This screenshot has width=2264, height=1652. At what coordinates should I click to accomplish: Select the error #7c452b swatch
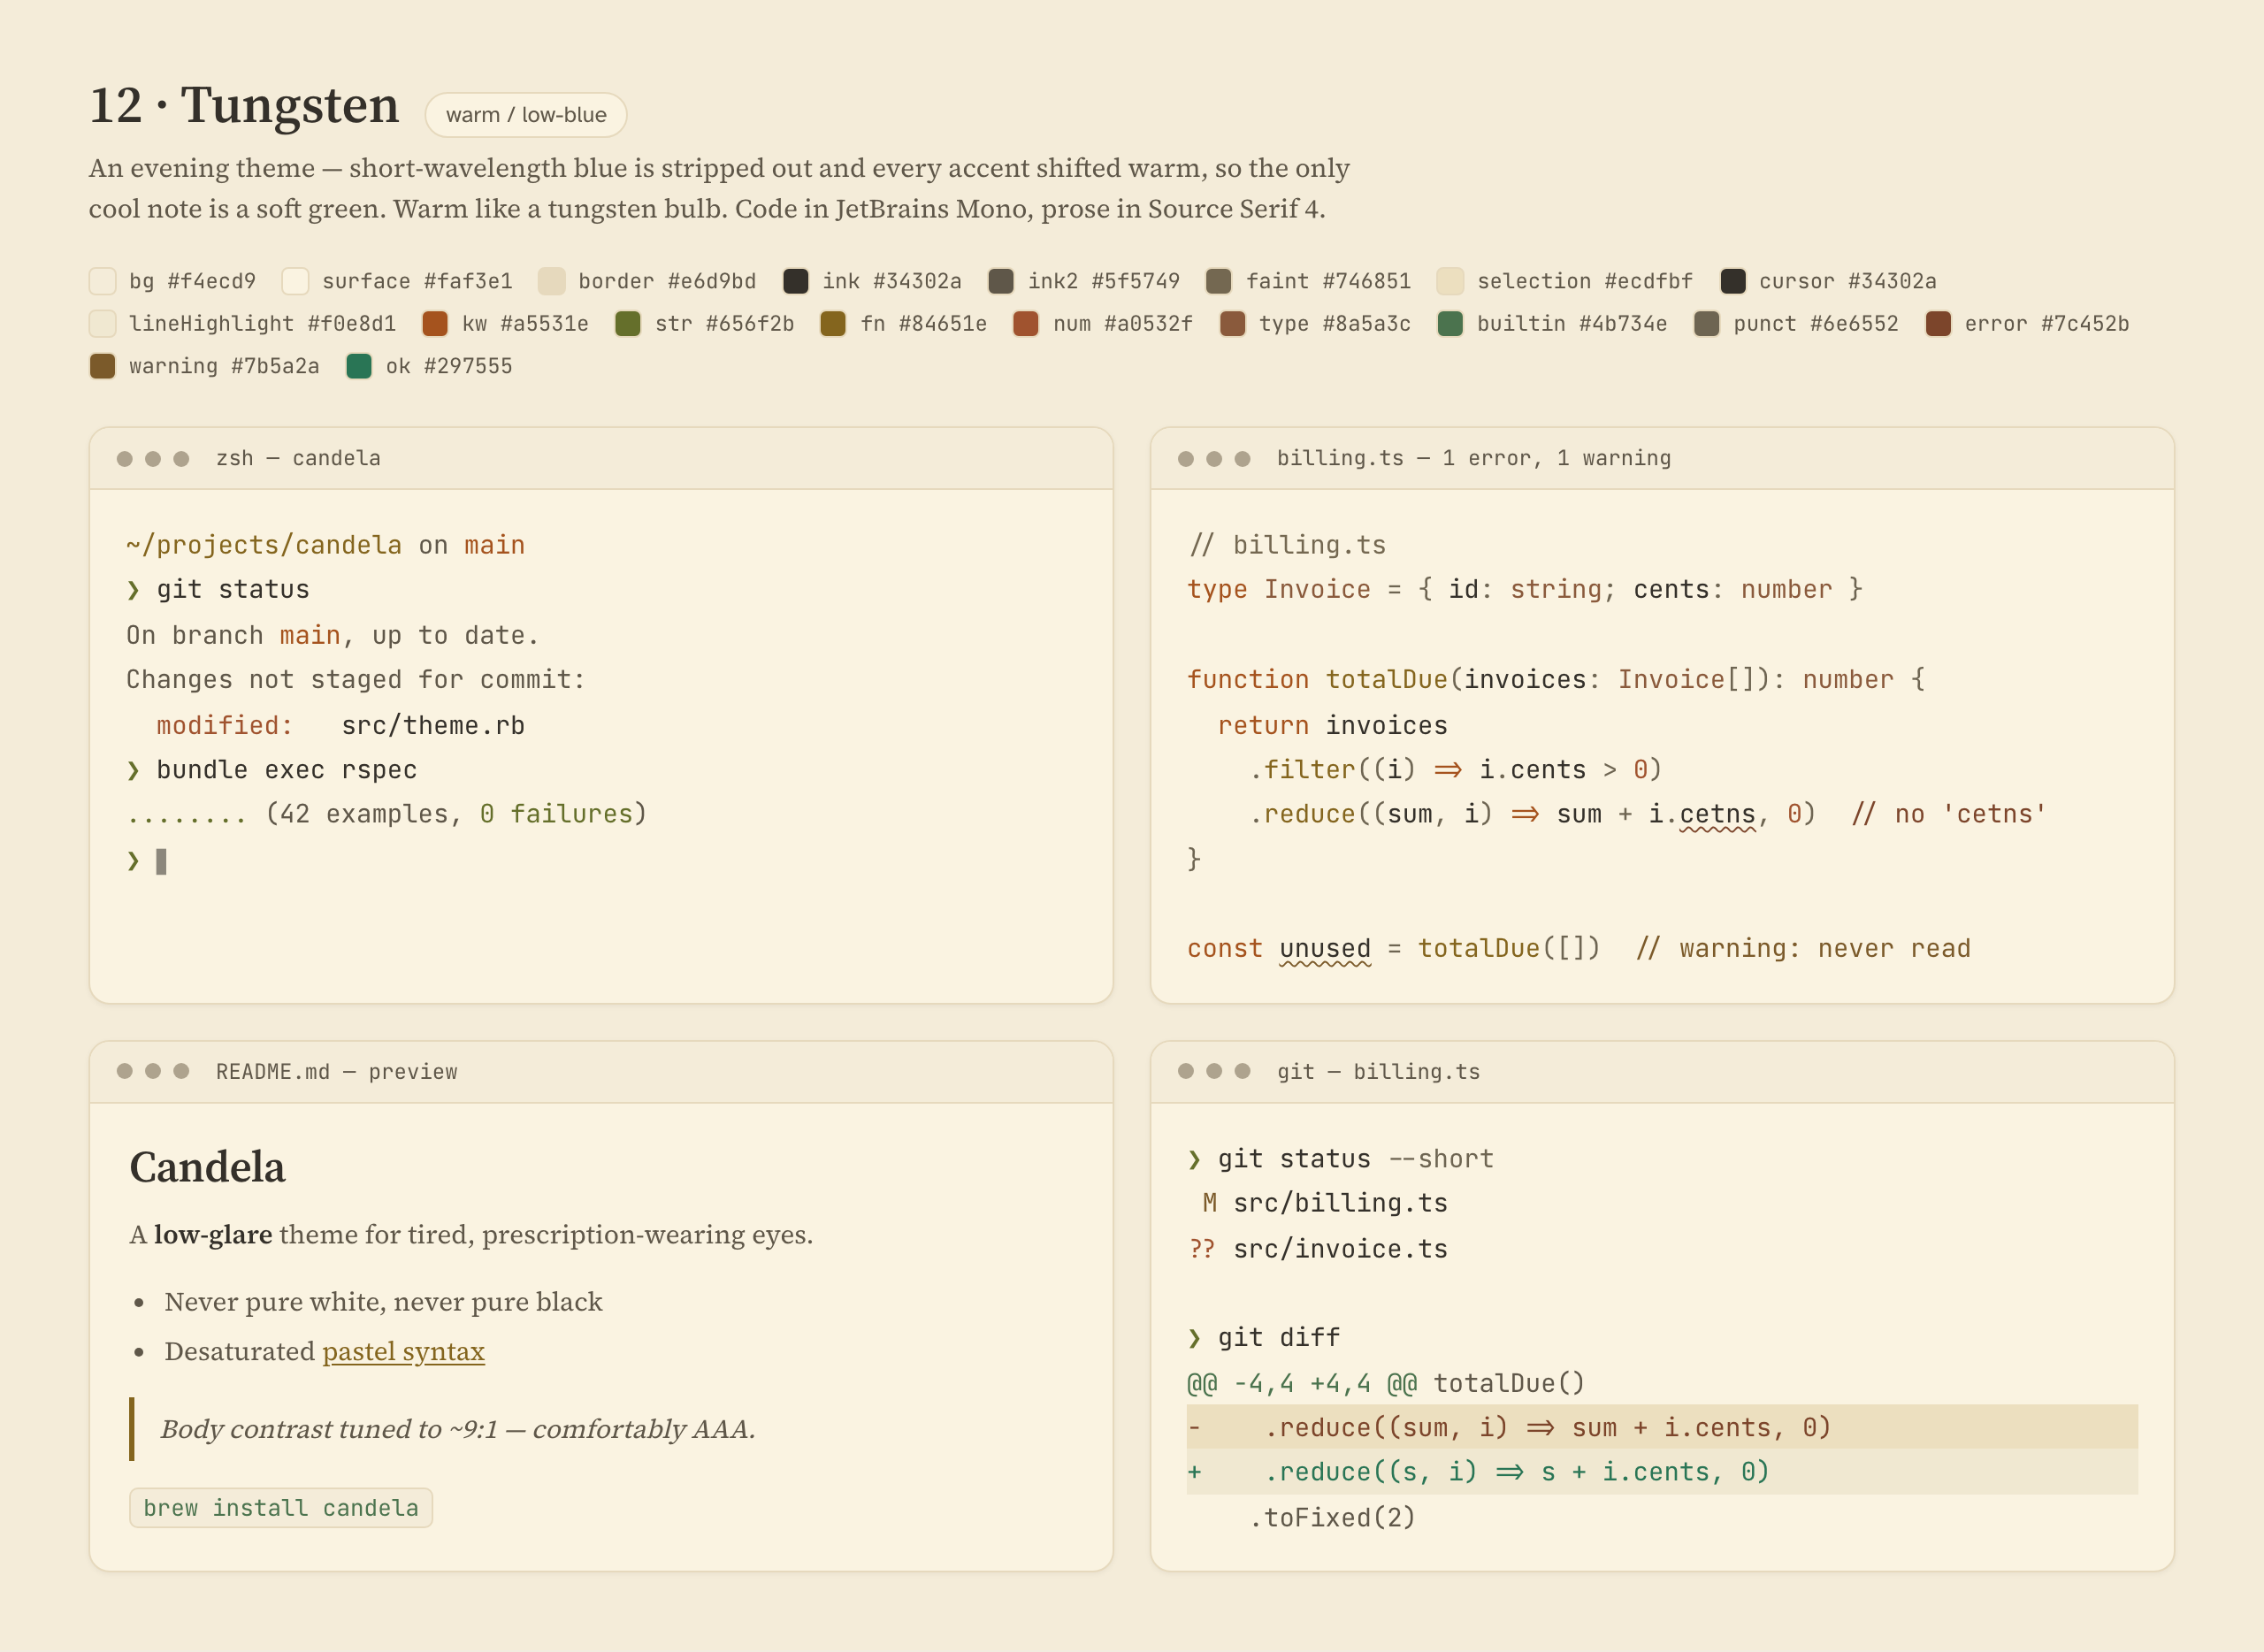coord(1938,324)
